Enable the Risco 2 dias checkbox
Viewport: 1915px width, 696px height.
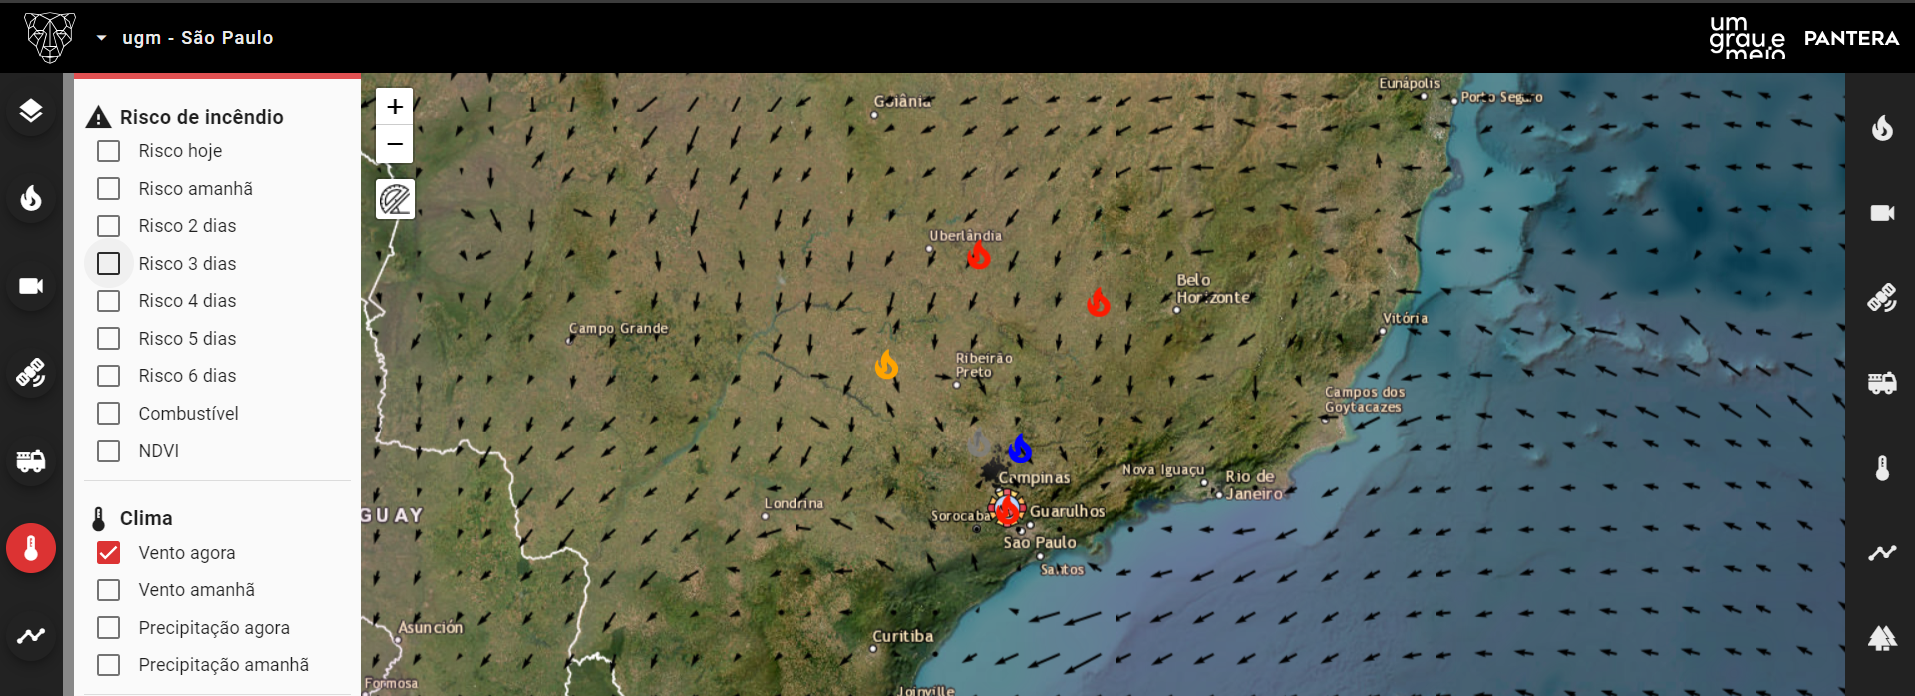coord(108,226)
